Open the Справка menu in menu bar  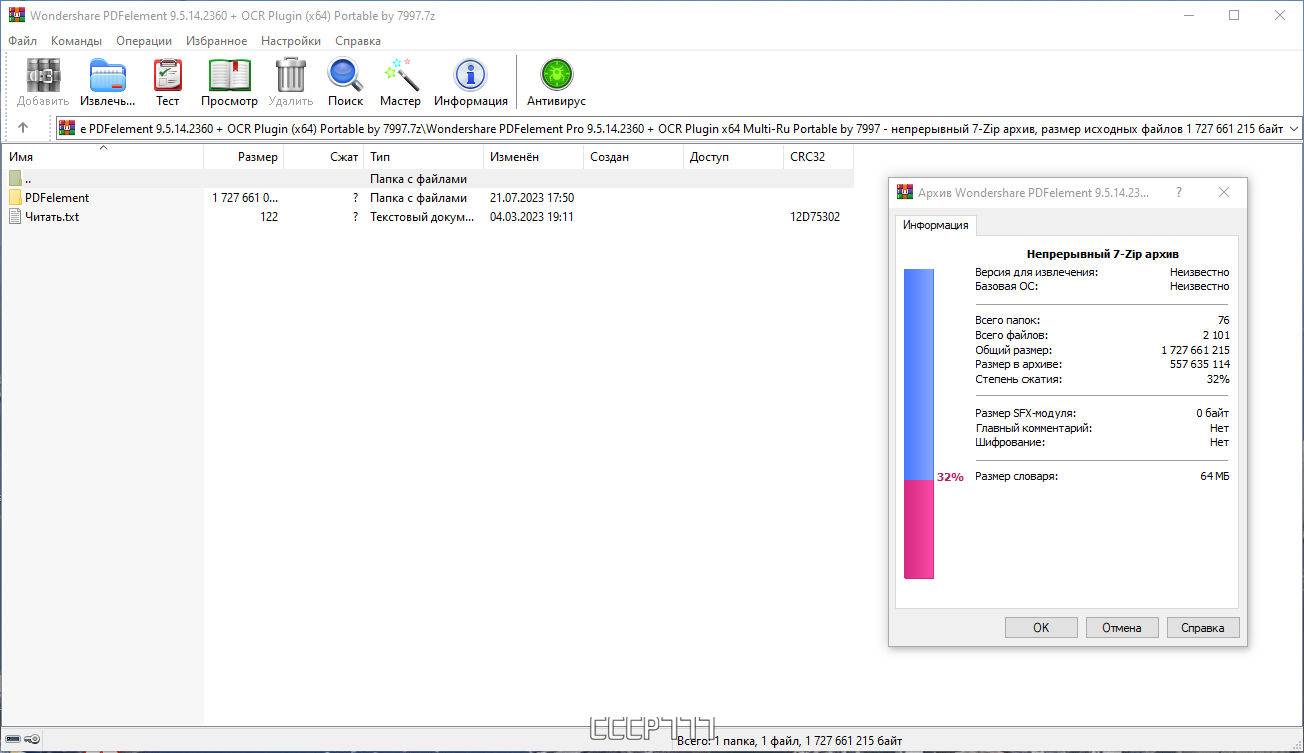pos(358,41)
